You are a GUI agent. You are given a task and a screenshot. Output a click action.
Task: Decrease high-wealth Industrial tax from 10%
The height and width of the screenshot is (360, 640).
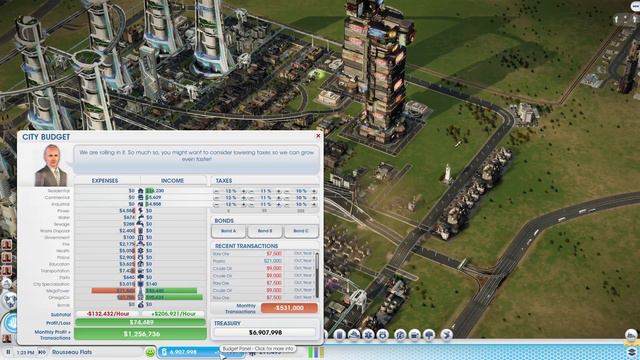click(x=287, y=204)
